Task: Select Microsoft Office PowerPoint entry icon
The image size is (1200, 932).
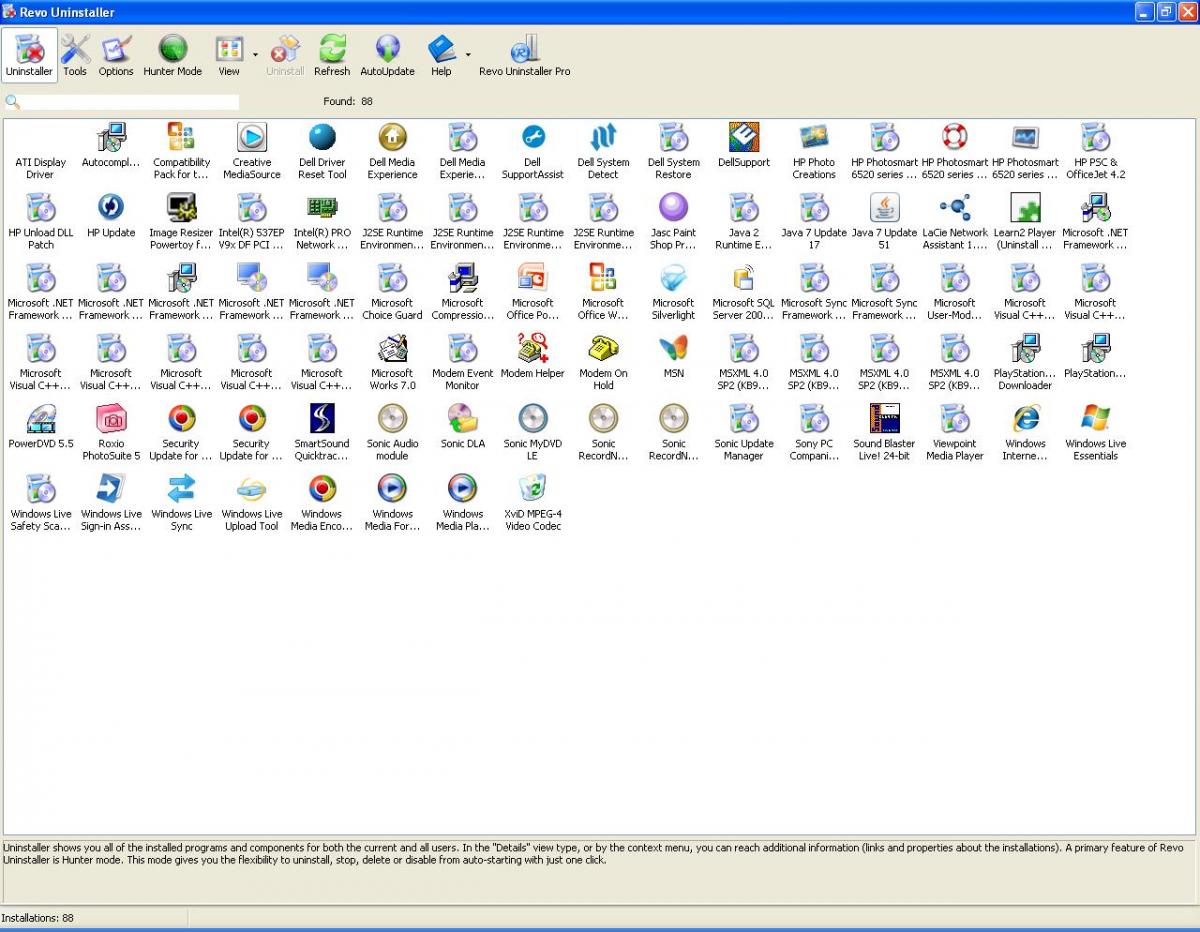Action: pyautogui.click(x=533, y=278)
